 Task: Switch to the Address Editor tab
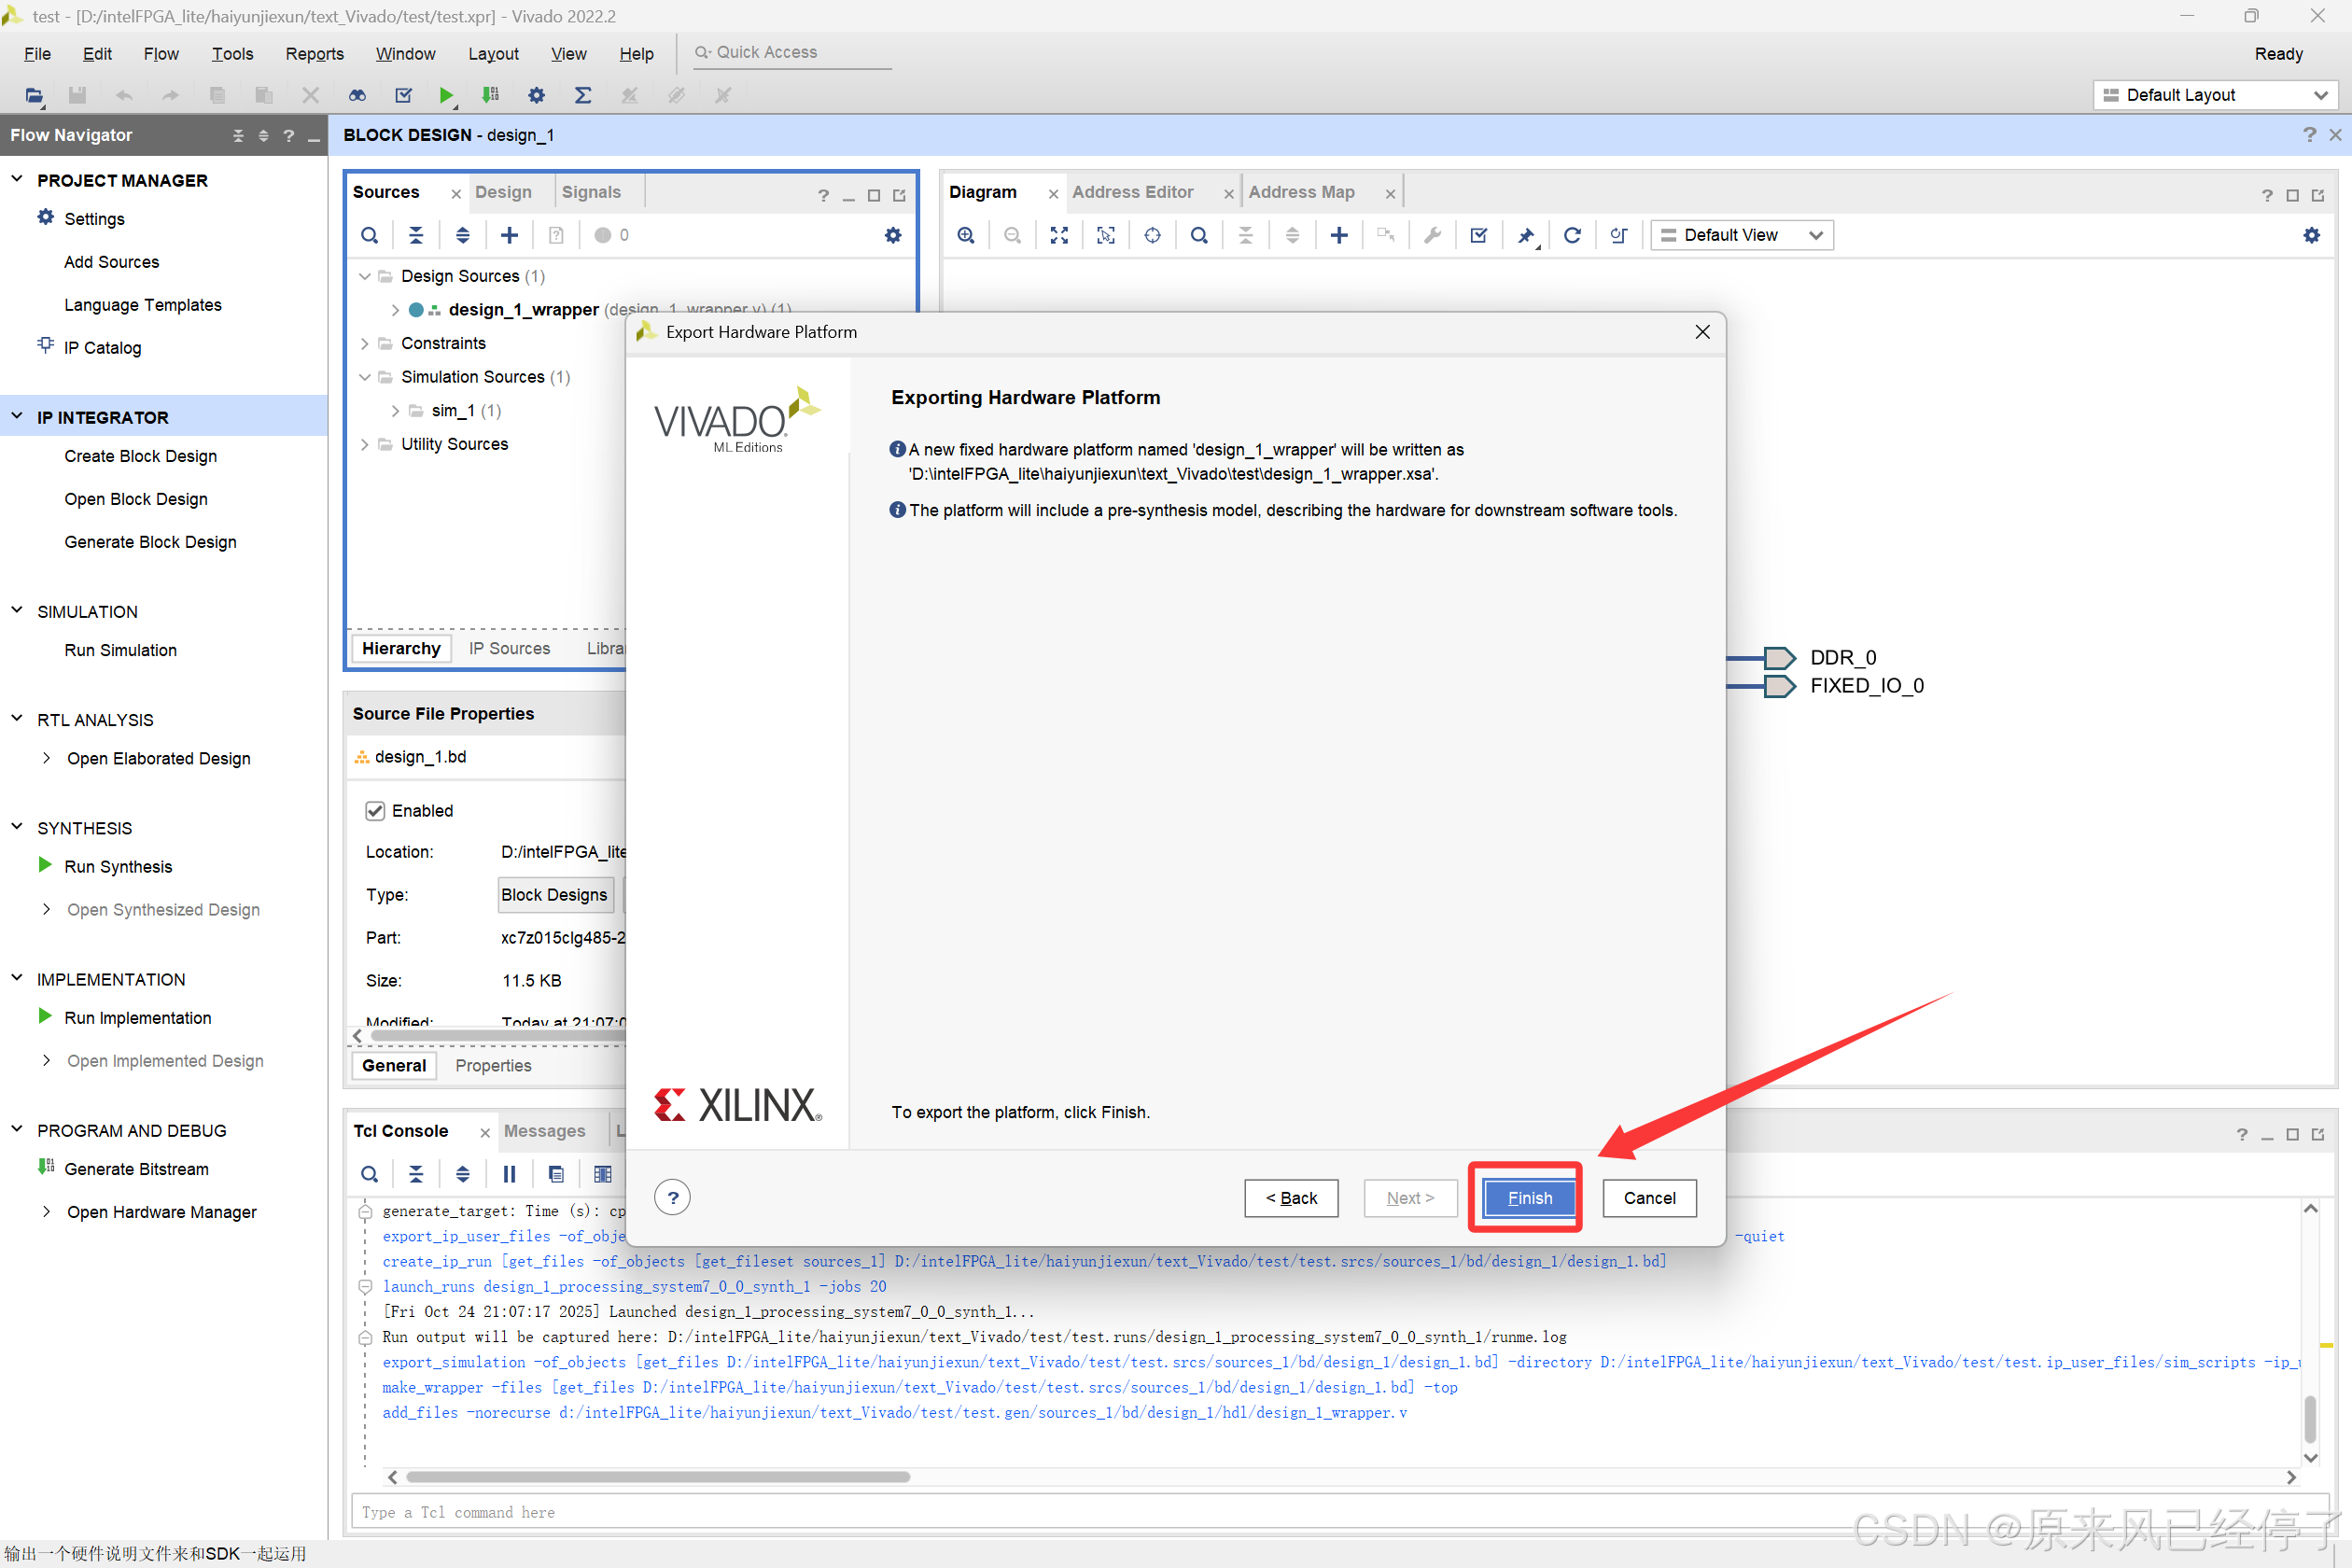point(1132,192)
